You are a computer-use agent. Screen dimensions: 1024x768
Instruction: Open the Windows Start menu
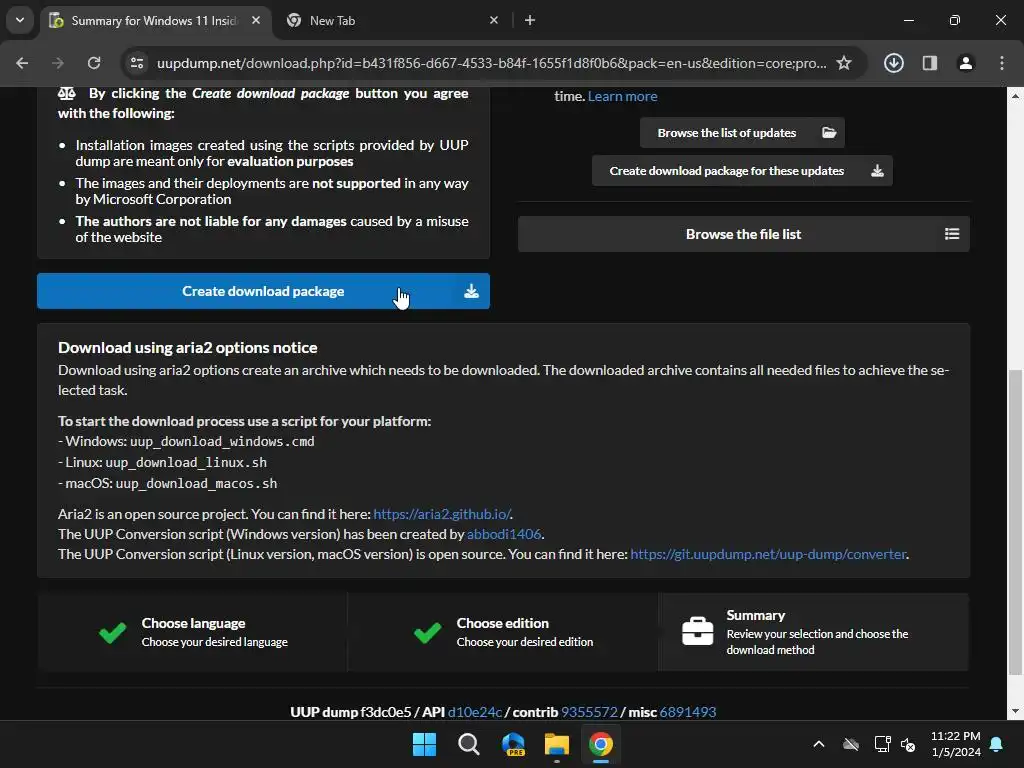click(424, 744)
